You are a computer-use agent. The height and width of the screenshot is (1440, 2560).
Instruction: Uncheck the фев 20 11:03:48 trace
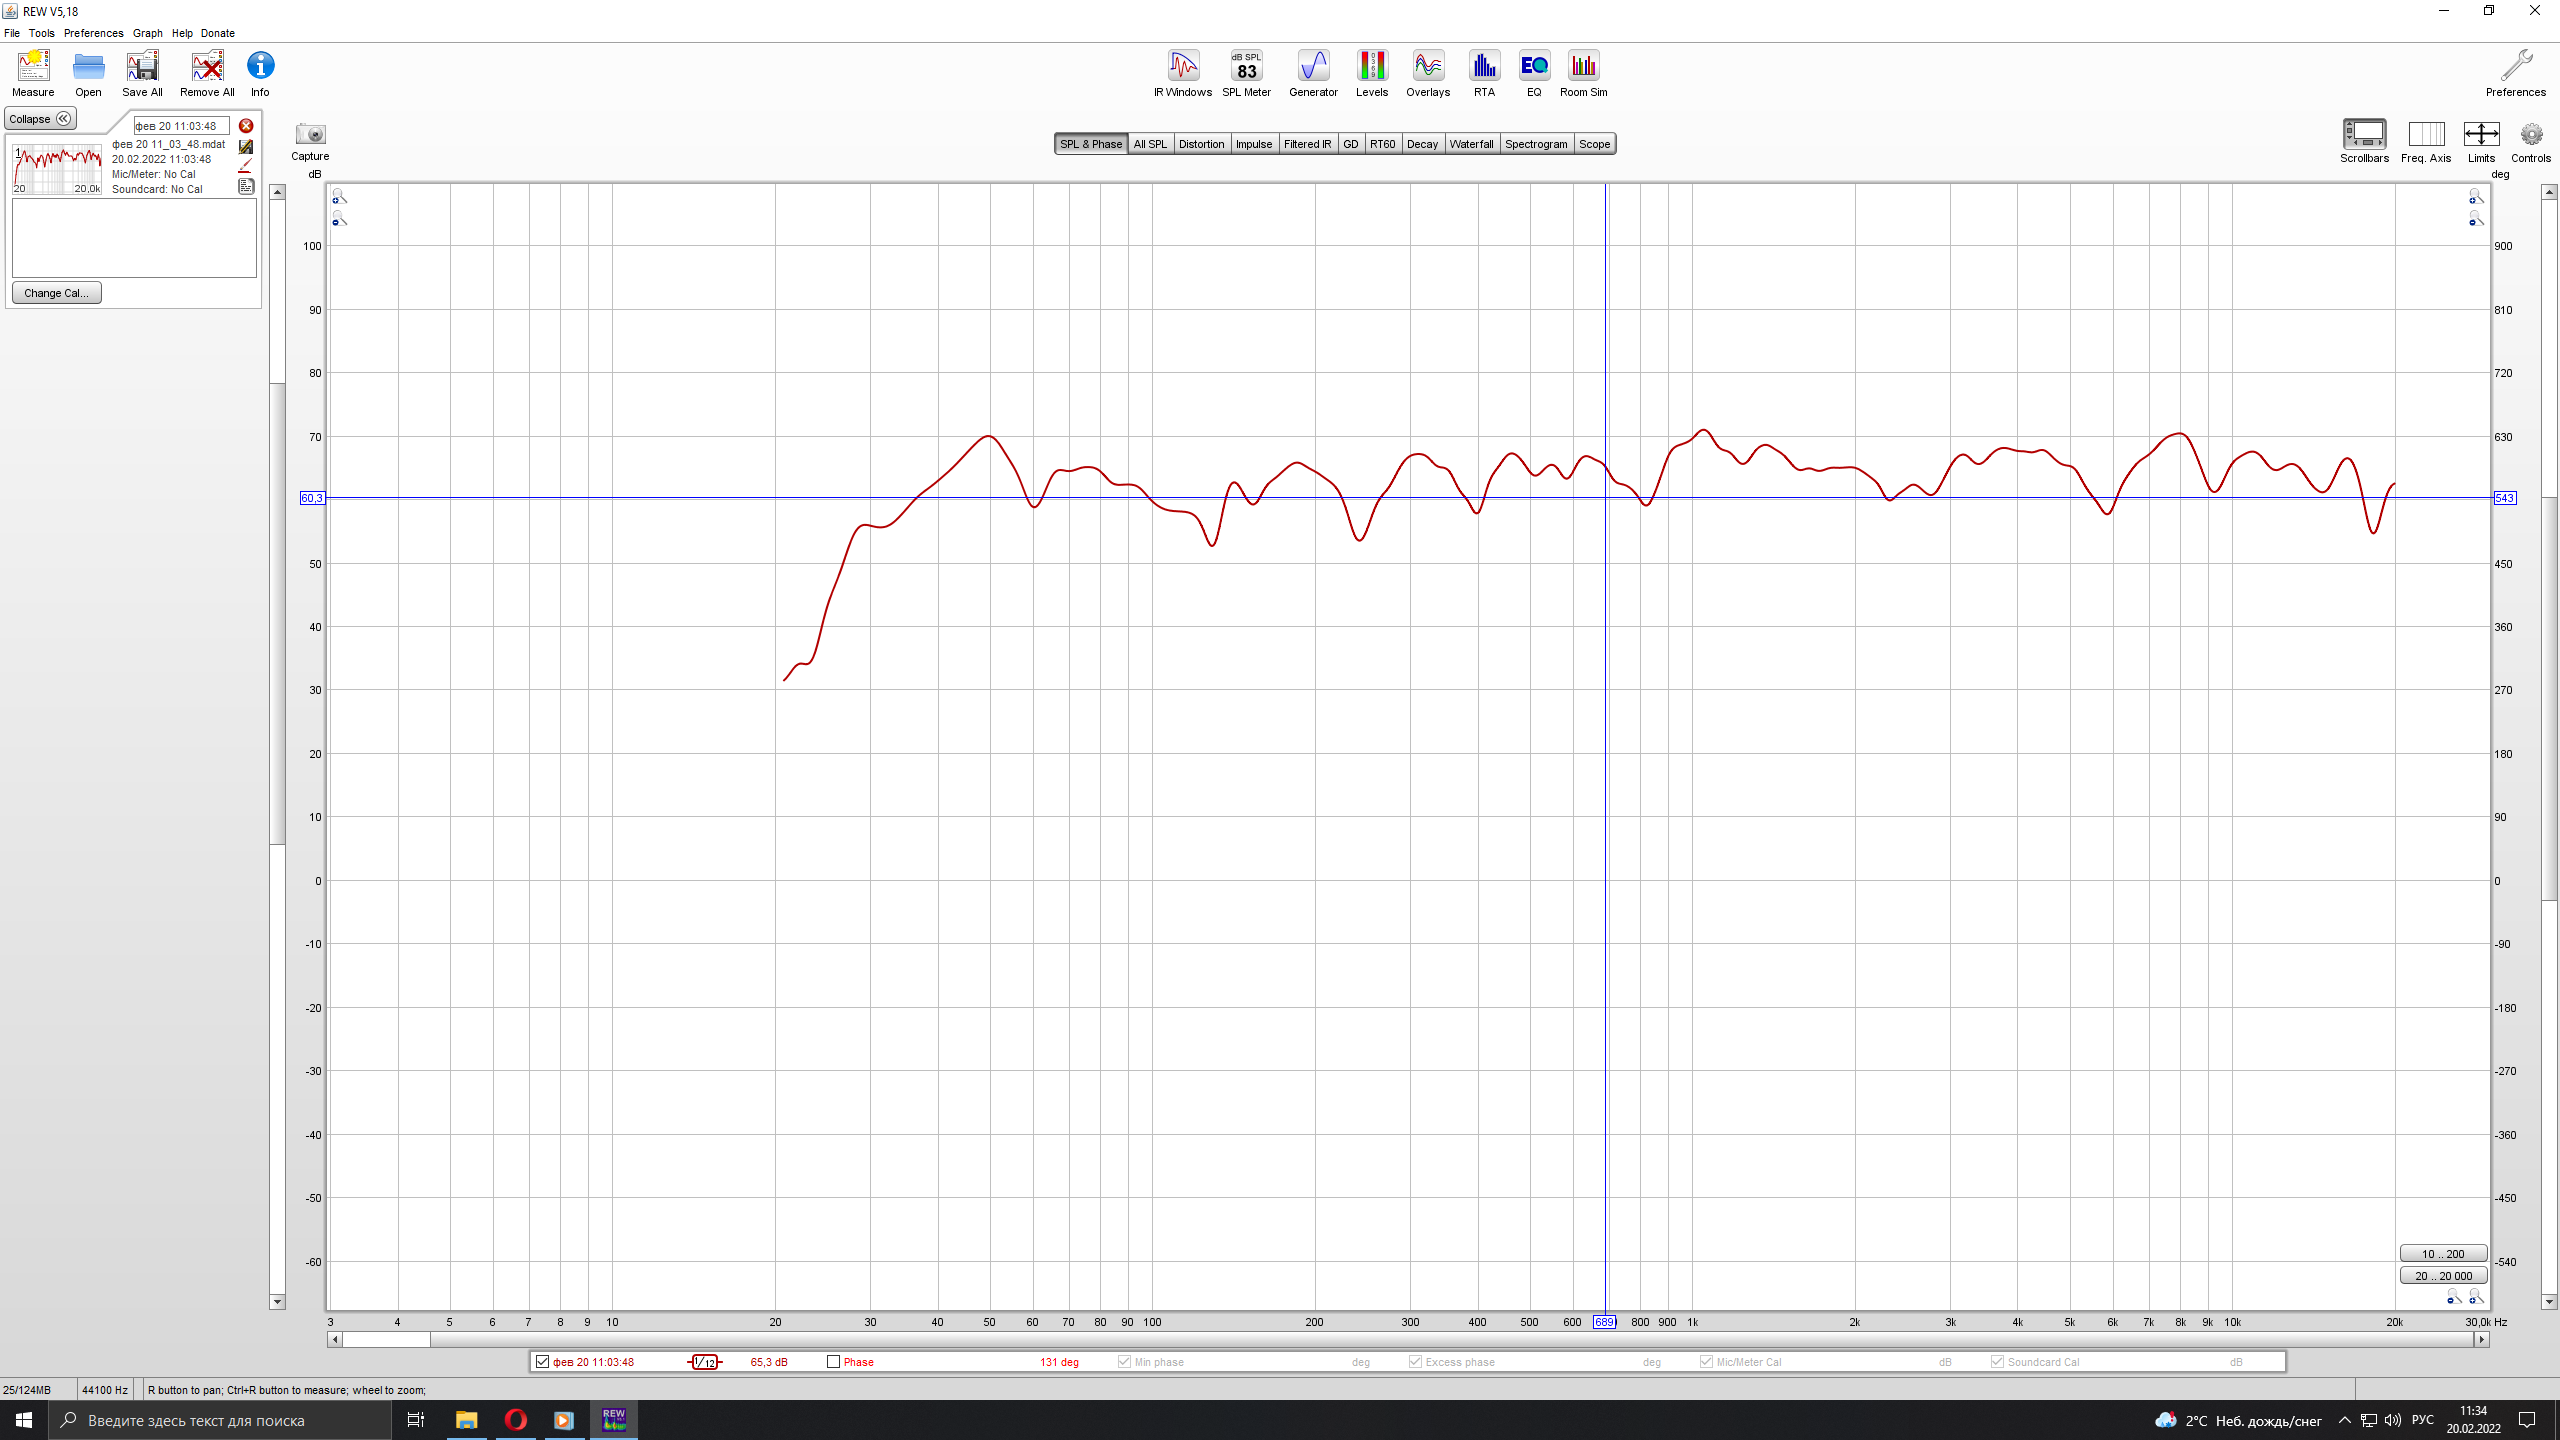(x=543, y=1362)
